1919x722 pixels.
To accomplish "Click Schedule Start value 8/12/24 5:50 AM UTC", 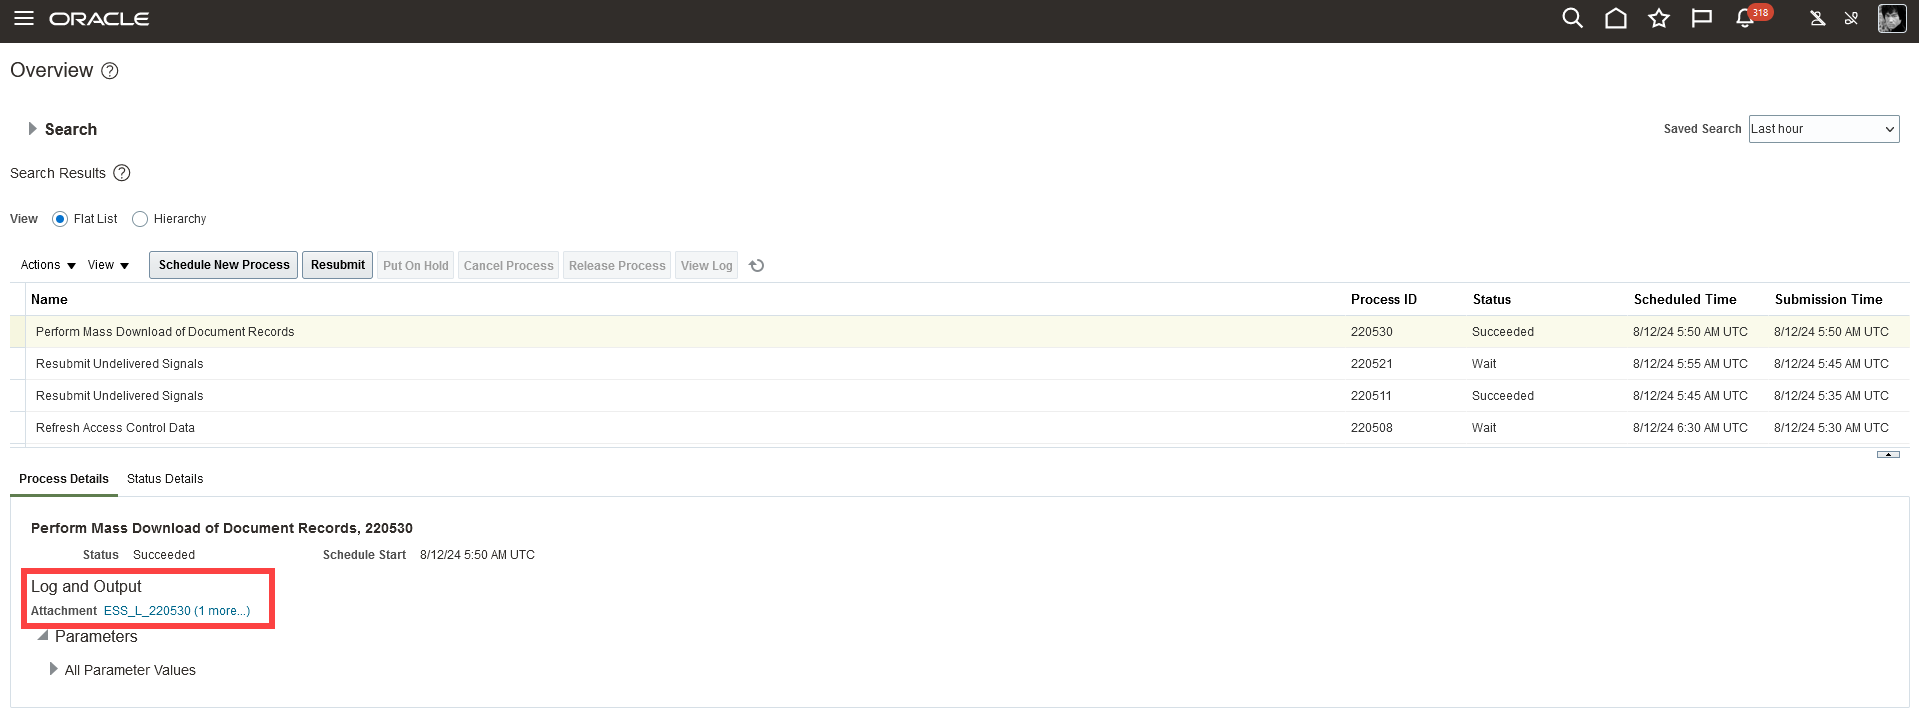I will [x=477, y=555].
